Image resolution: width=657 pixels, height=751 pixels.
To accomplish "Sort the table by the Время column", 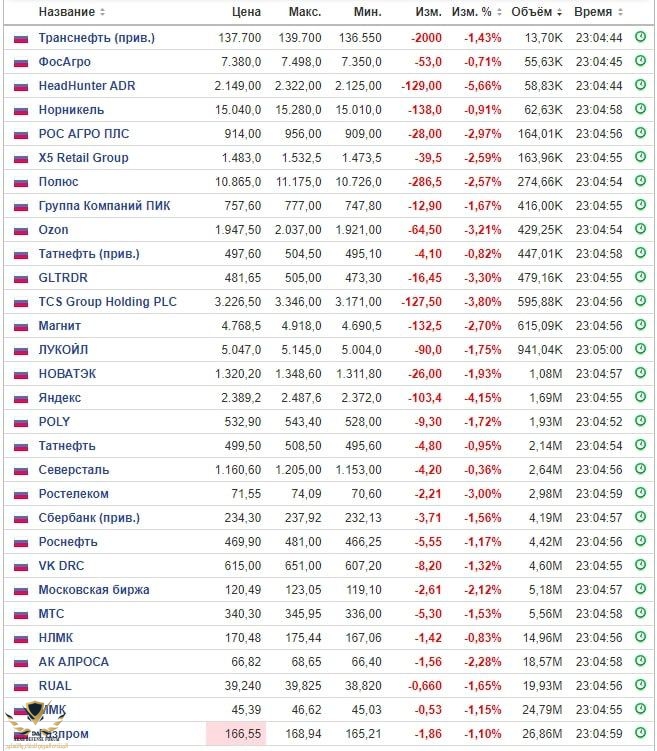I will pyautogui.click(x=597, y=12).
